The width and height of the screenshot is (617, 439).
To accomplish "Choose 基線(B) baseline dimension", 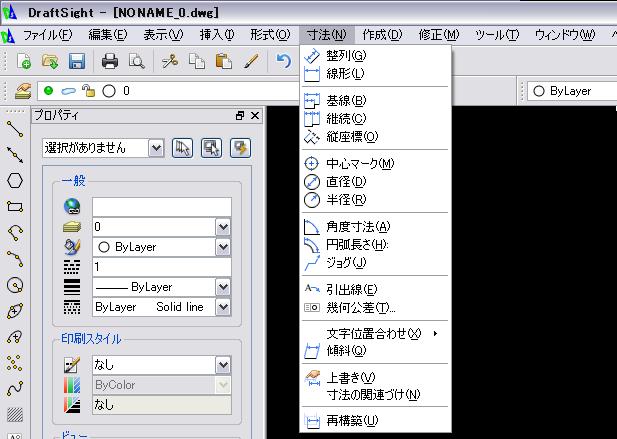I will [375, 101].
